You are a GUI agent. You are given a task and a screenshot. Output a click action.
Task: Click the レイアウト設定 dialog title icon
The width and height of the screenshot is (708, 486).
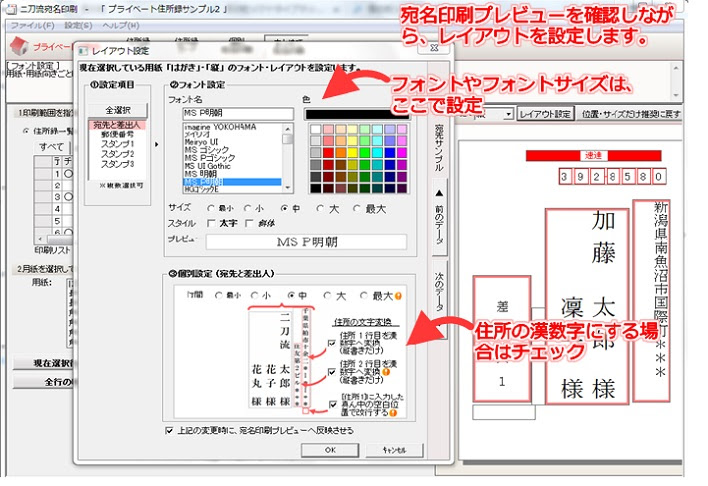83,51
